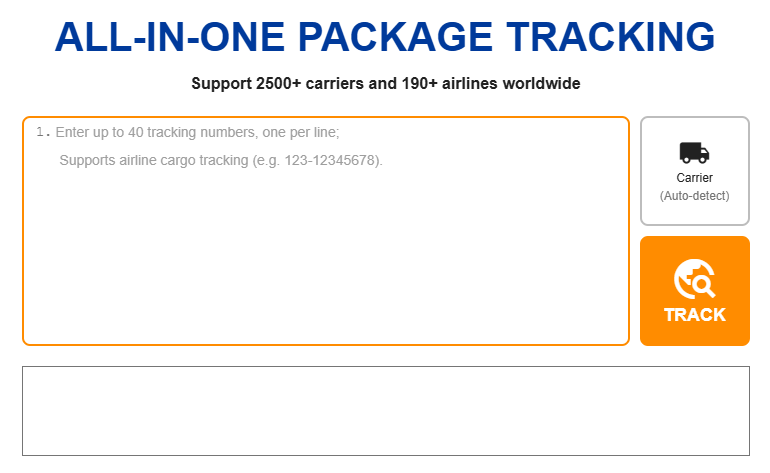Click the 'Supports airline cargo tracking' placeholder line
The width and height of the screenshot is (770, 473).
pyautogui.click(x=221, y=161)
